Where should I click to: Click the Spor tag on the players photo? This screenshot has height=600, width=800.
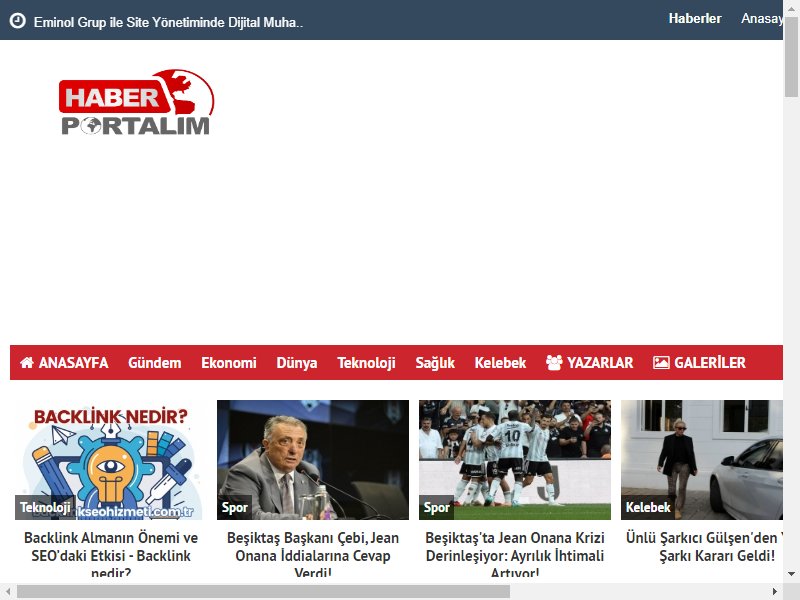pos(436,507)
